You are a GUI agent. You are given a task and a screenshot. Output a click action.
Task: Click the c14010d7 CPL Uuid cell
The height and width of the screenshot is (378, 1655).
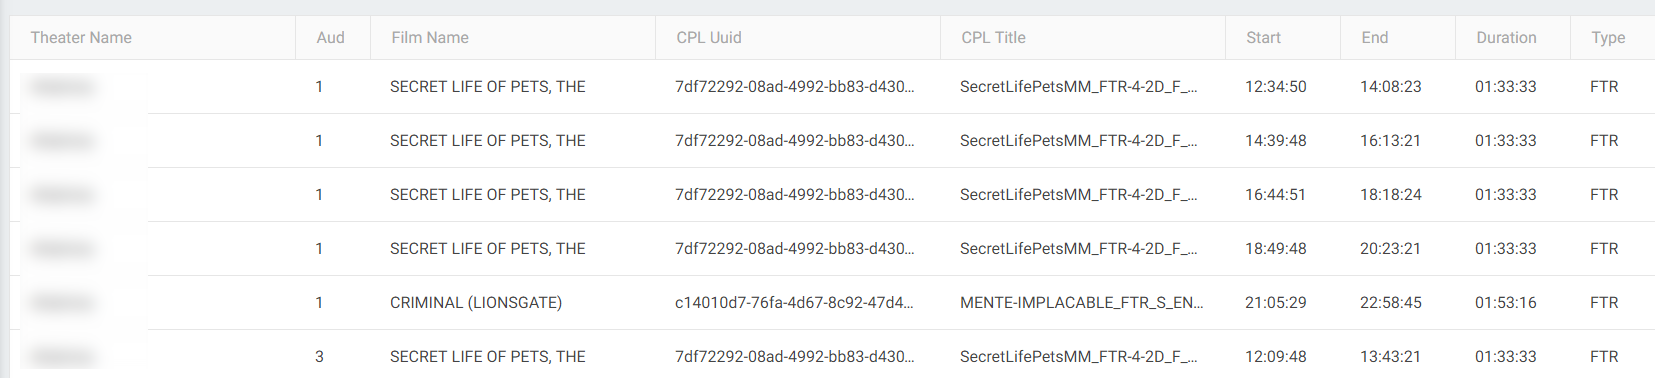[794, 303]
